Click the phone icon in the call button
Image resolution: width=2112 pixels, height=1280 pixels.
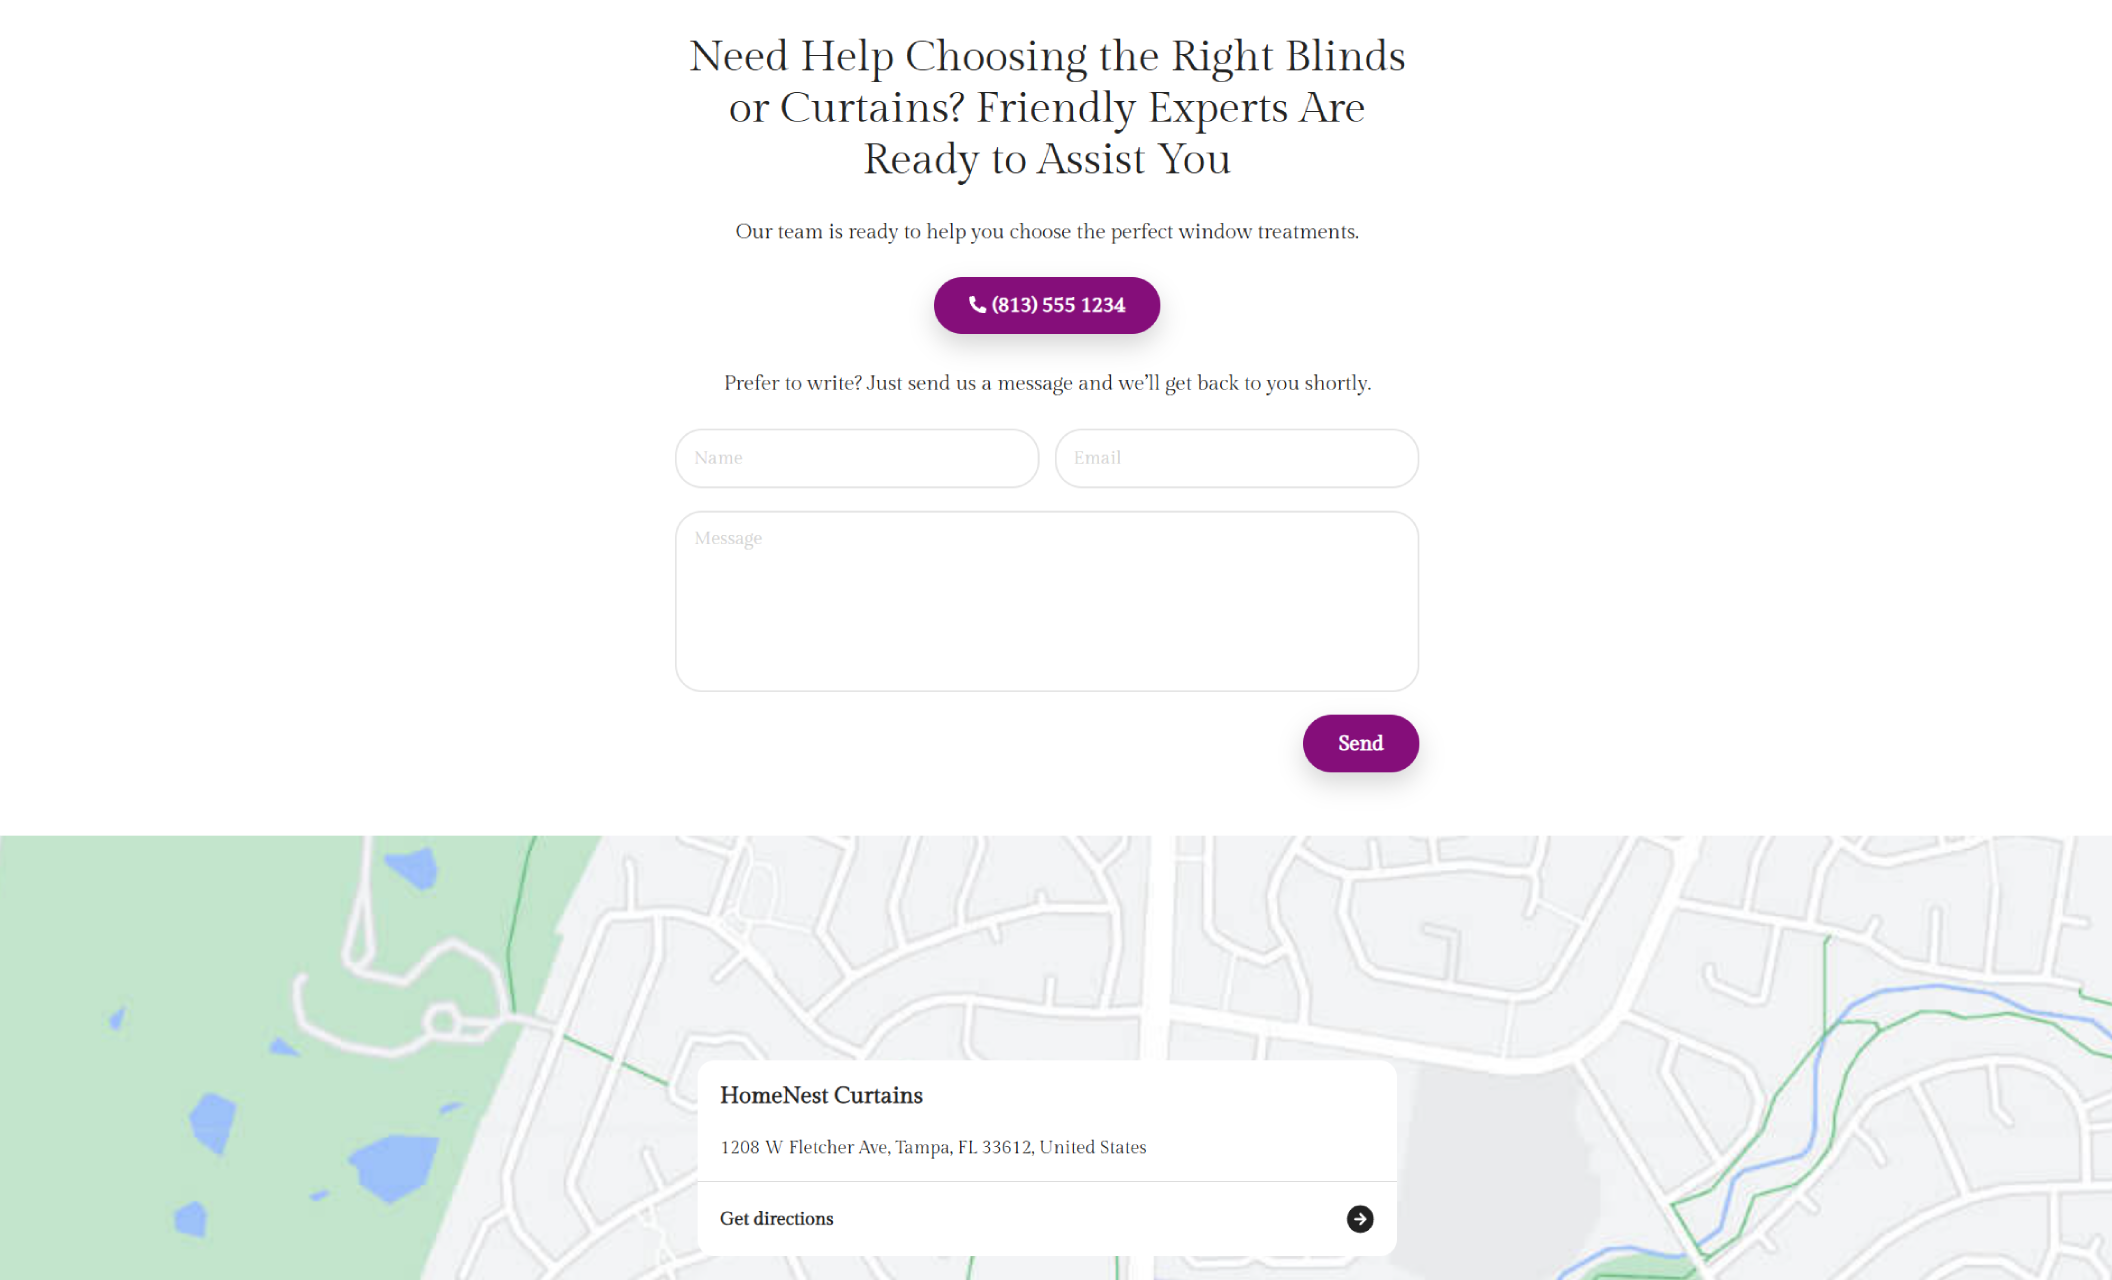pos(975,305)
